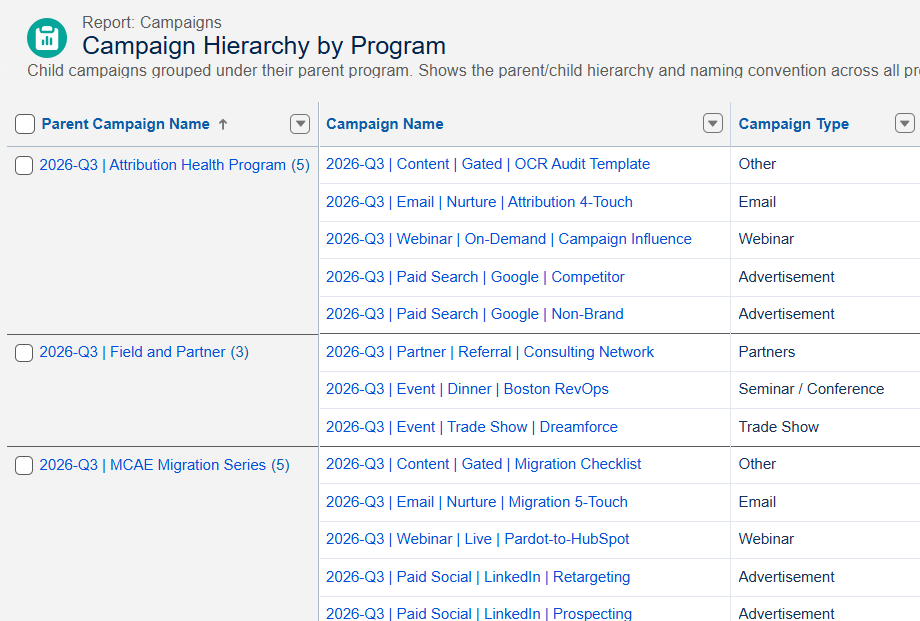Check the Field and Partner group checkbox
This screenshot has width=920, height=621.
click(x=24, y=353)
